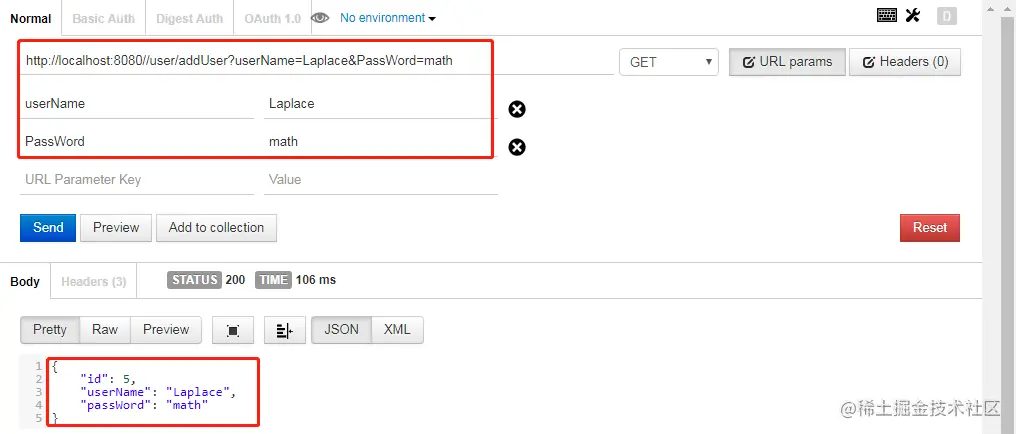The image size is (1016, 434).
Task: Click the request Preview button
Action: tap(116, 228)
